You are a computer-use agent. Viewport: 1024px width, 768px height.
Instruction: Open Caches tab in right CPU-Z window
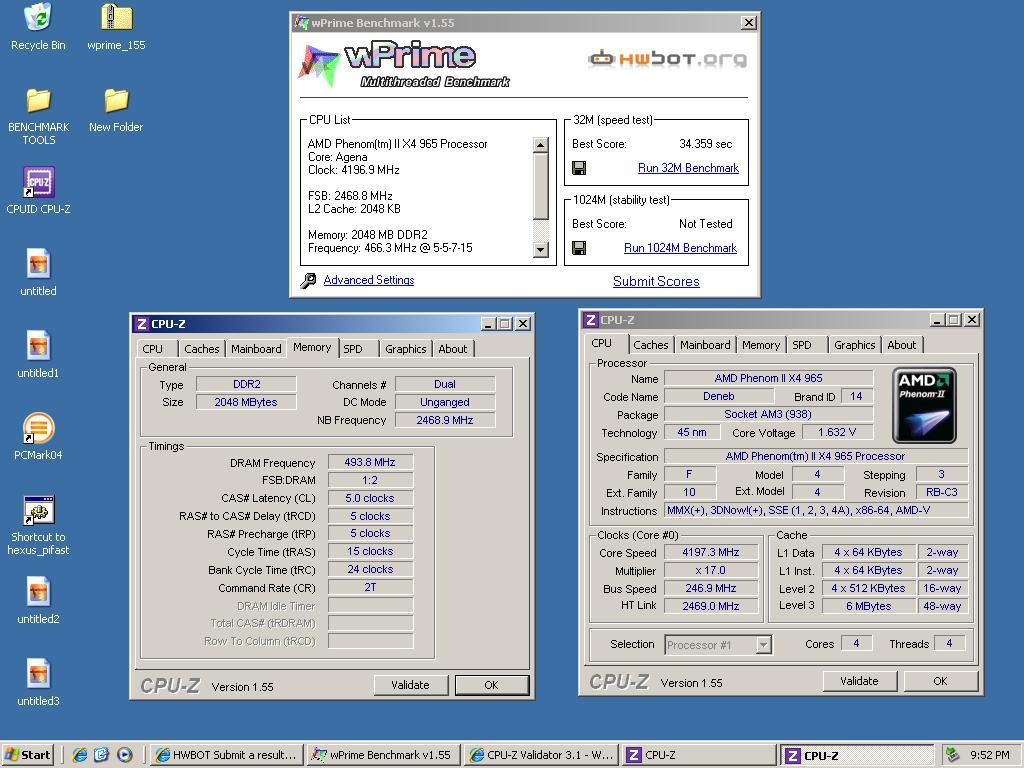(x=650, y=345)
